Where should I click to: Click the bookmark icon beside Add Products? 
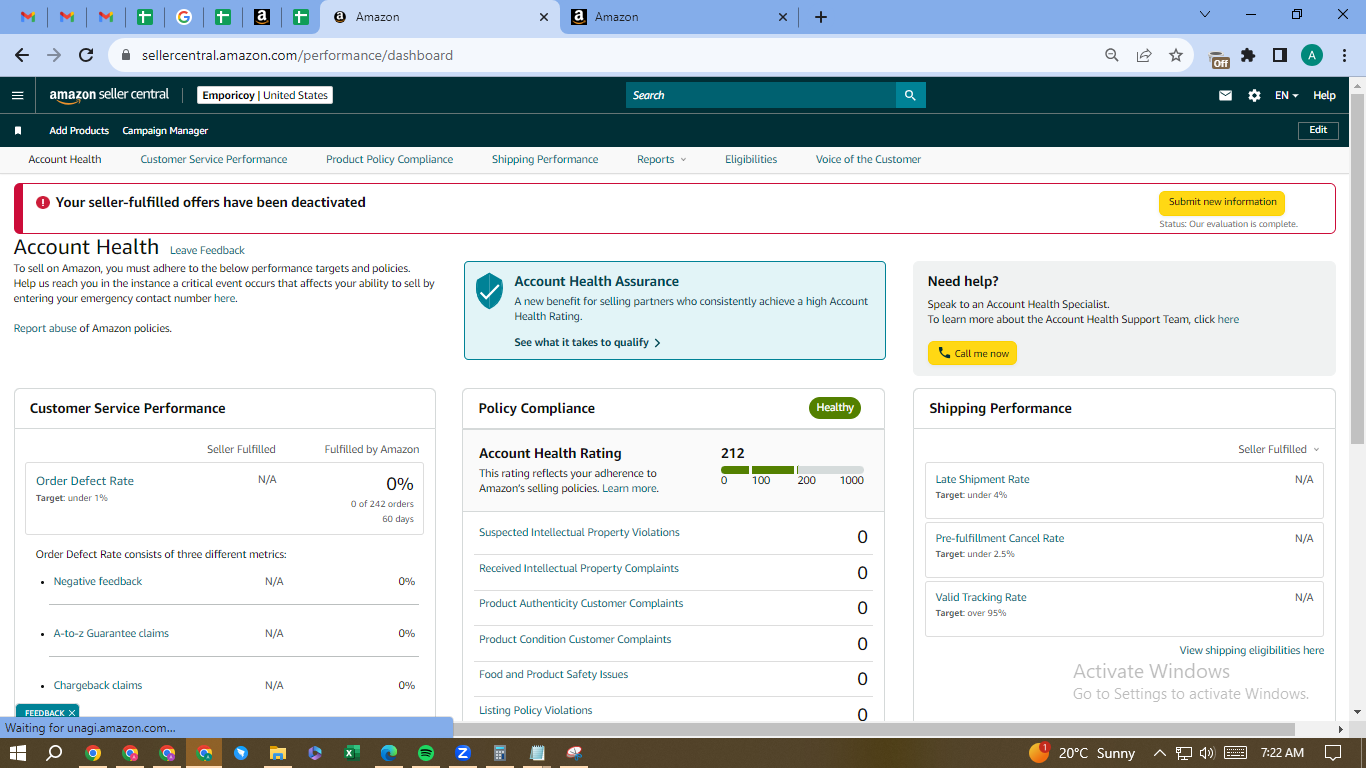tap(18, 131)
